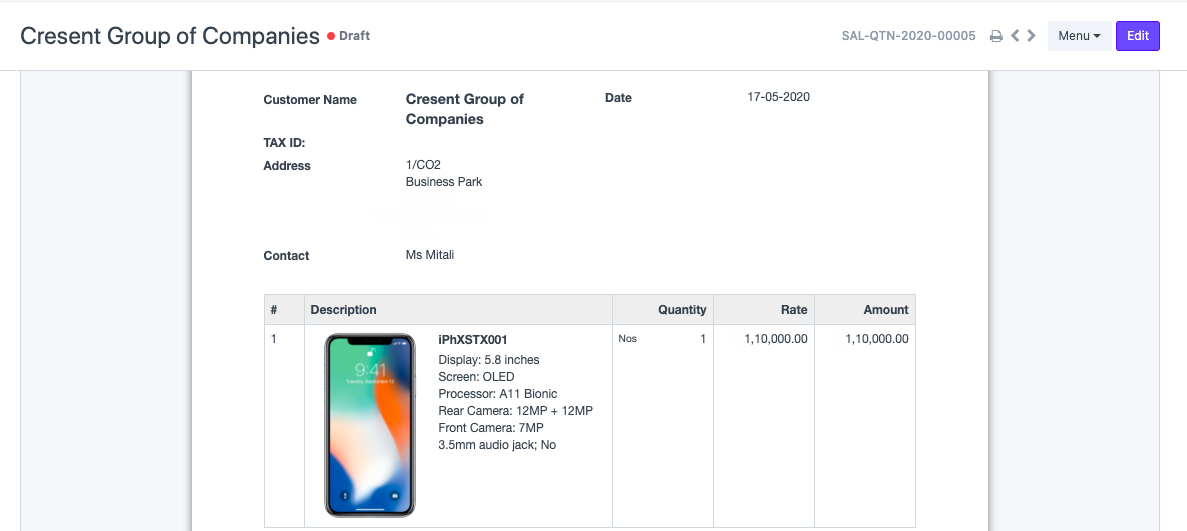
Task: Select item code iPhXSTX001
Action: (x=473, y=340)
